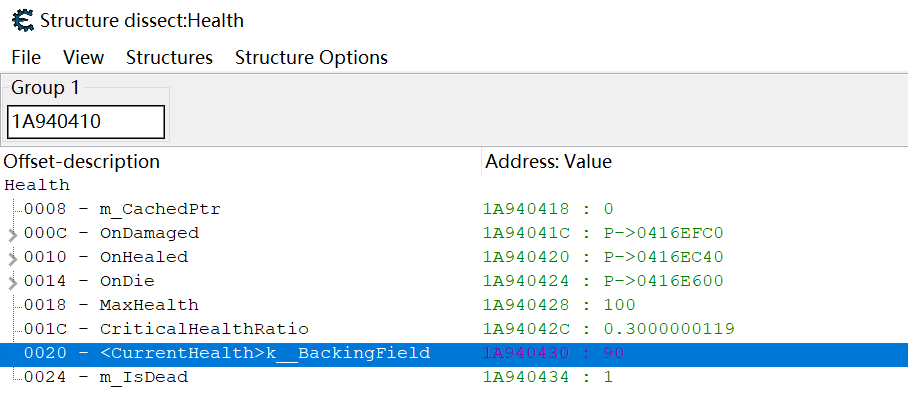Select the CurrentHealth backing field row

pos(264,353)
